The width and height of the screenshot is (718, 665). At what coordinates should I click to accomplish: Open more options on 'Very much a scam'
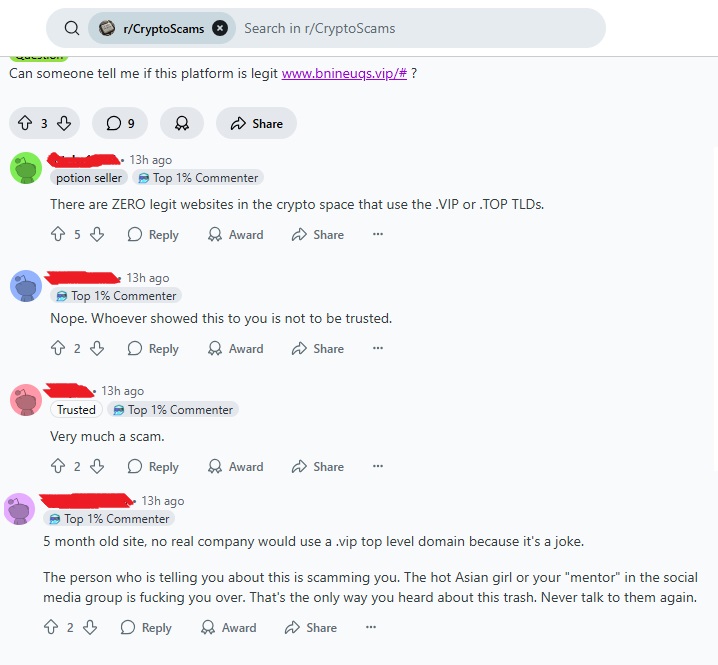378,466
